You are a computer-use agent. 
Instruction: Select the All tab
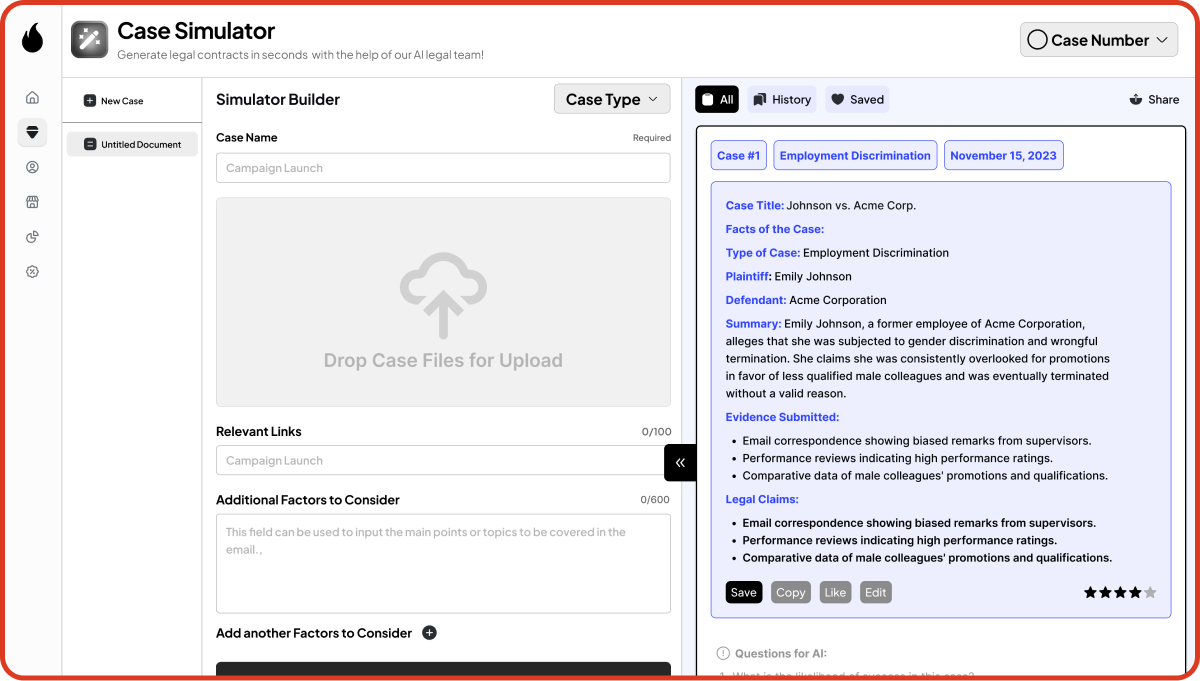(717, 100)
